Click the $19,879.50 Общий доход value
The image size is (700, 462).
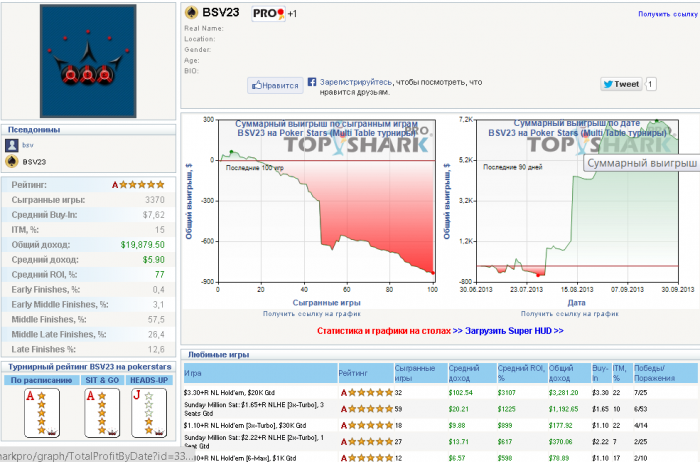tap(142, 245)
